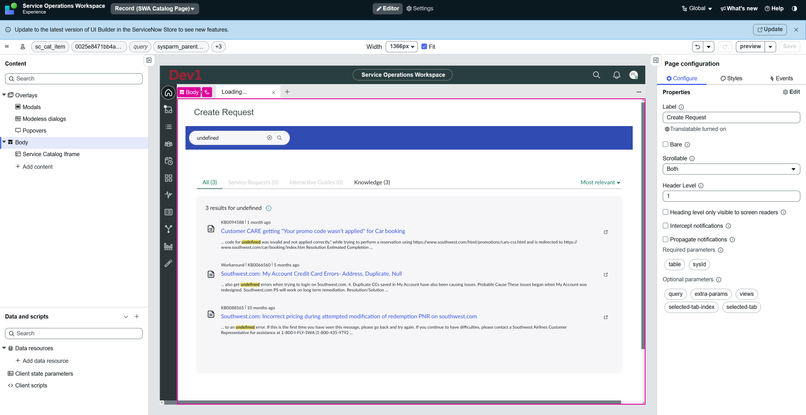Click info icon next to results count
Image resolution: width=806 pixels, height=415 pixels.
268,208
